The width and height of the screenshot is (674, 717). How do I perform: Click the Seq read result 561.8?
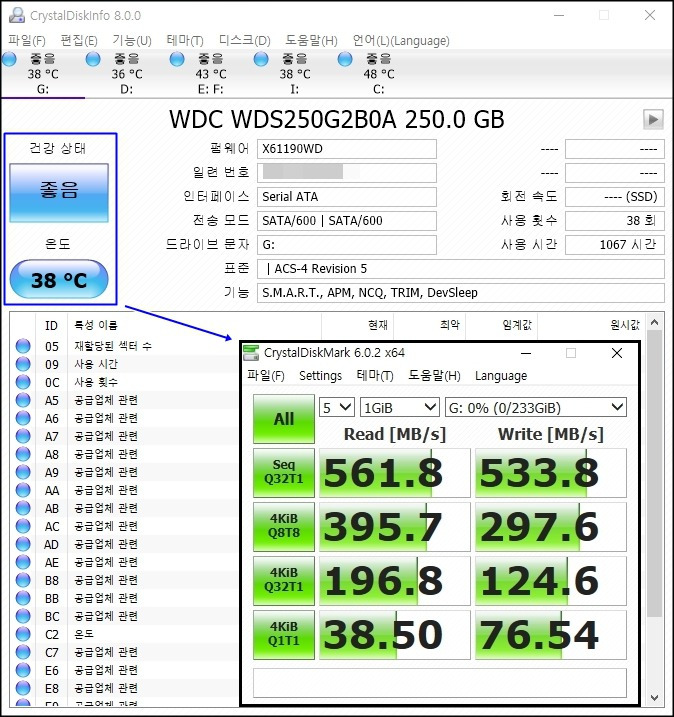coord(395,473)
